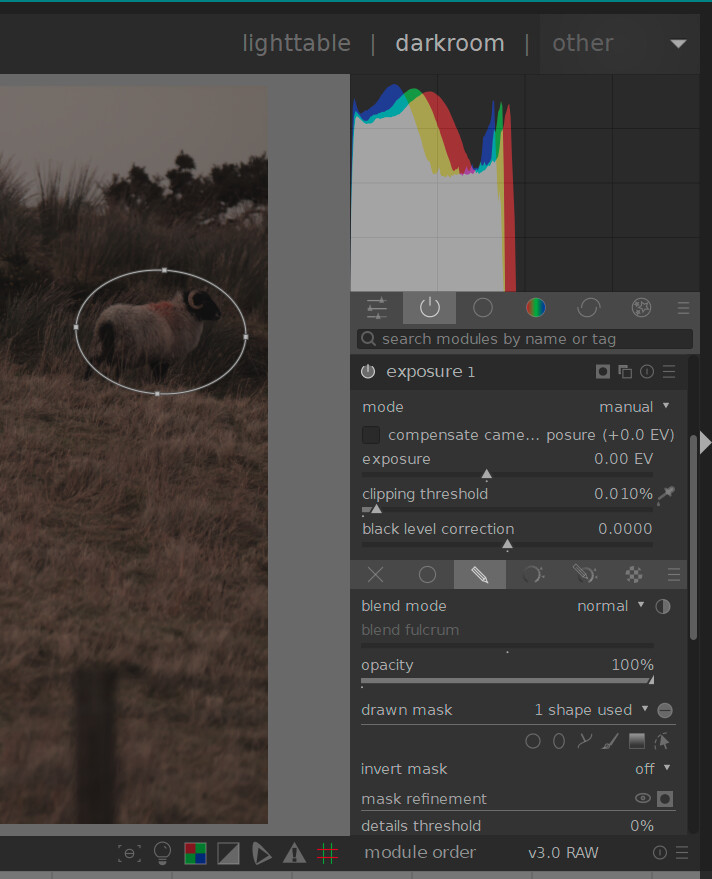Open the 'other' views menu
712x879 pixels.
pyautogui.click(x=619, y=43)
